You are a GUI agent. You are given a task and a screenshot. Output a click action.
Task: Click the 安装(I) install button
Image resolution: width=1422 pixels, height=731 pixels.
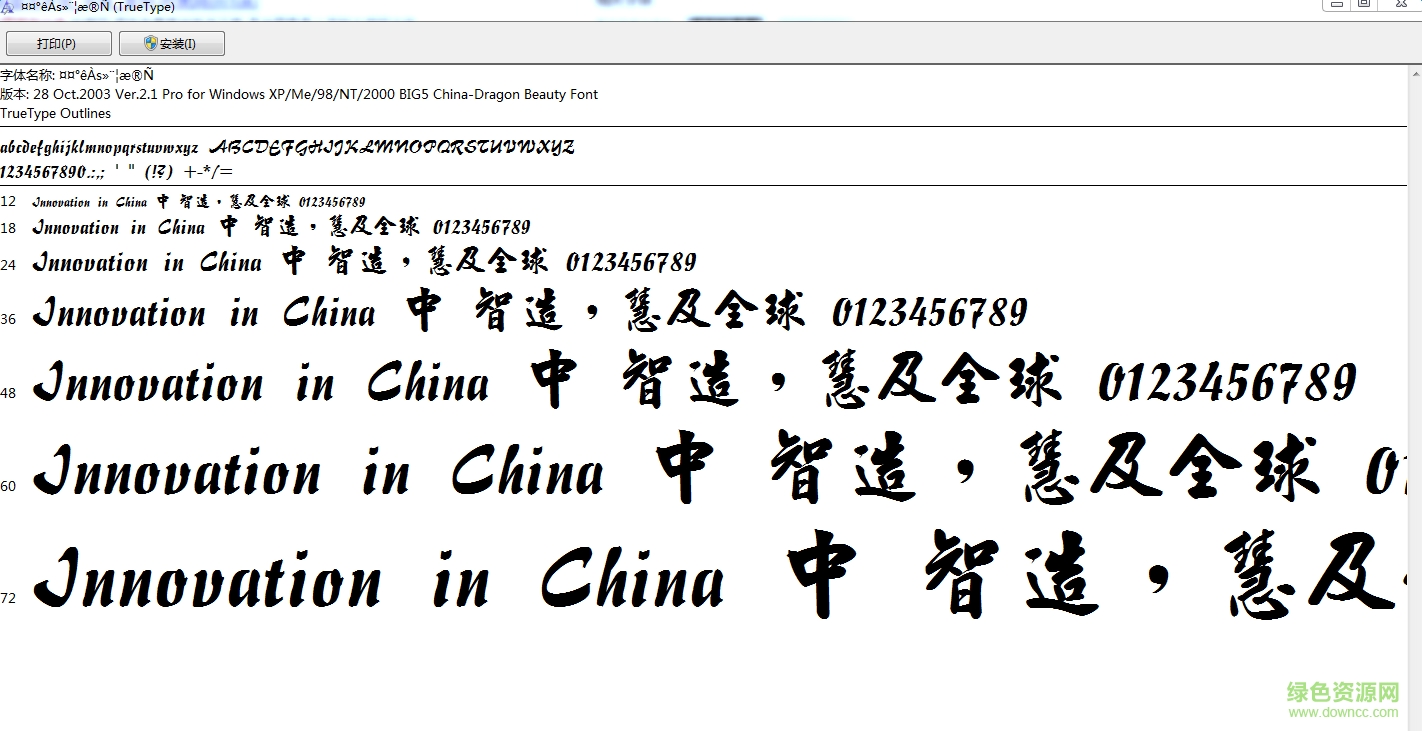tap(171, 43)
